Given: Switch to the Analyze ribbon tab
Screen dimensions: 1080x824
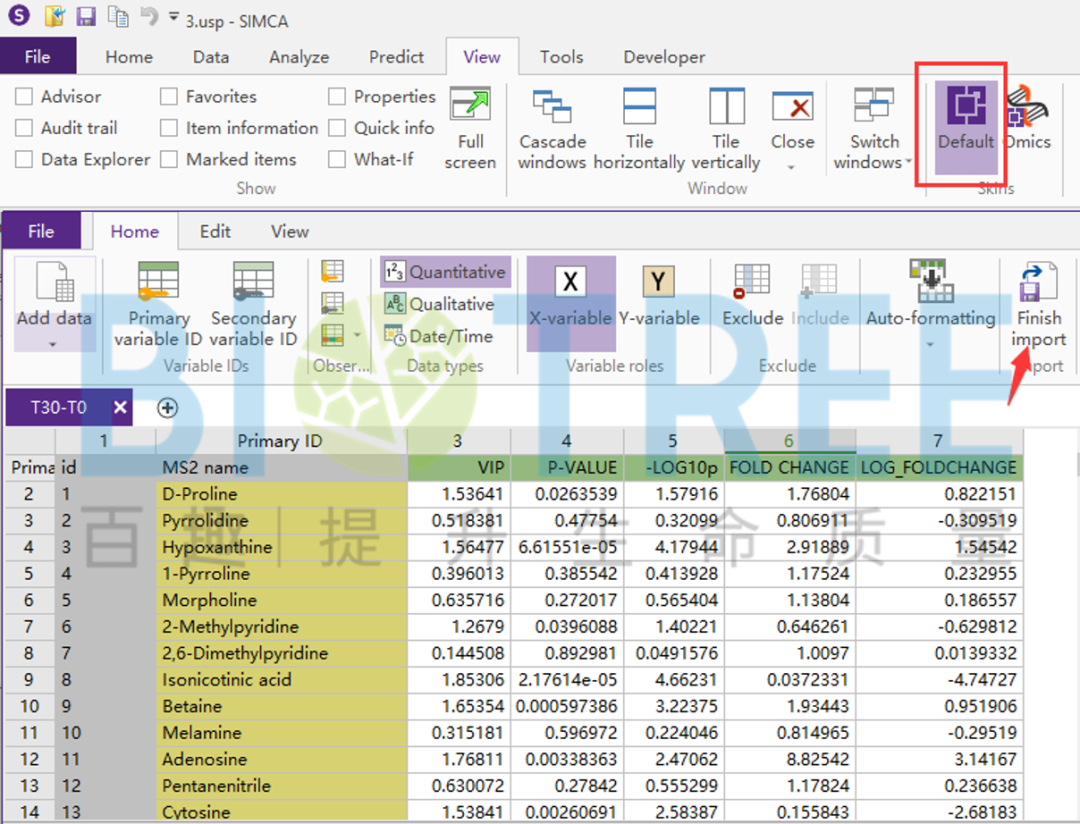Looking at the screenshot, I should pyautogui.click(x=298, y=57).
